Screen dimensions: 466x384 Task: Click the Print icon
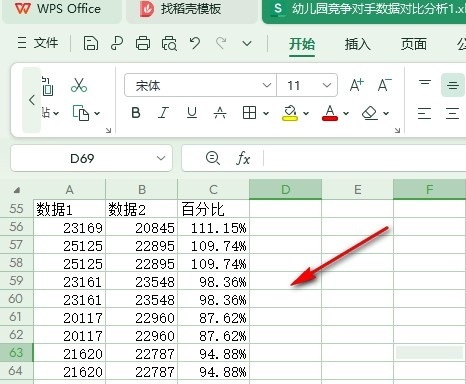tap(143, 43)
